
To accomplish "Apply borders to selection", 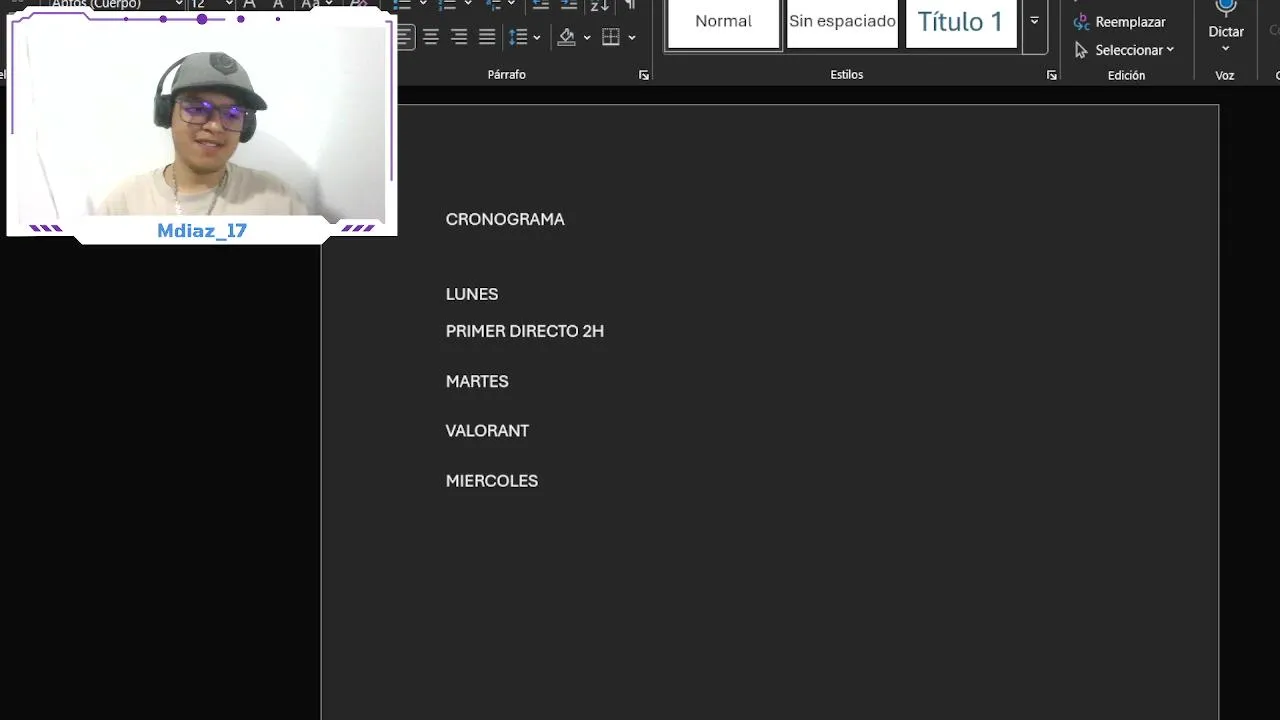I will (611, 37).
